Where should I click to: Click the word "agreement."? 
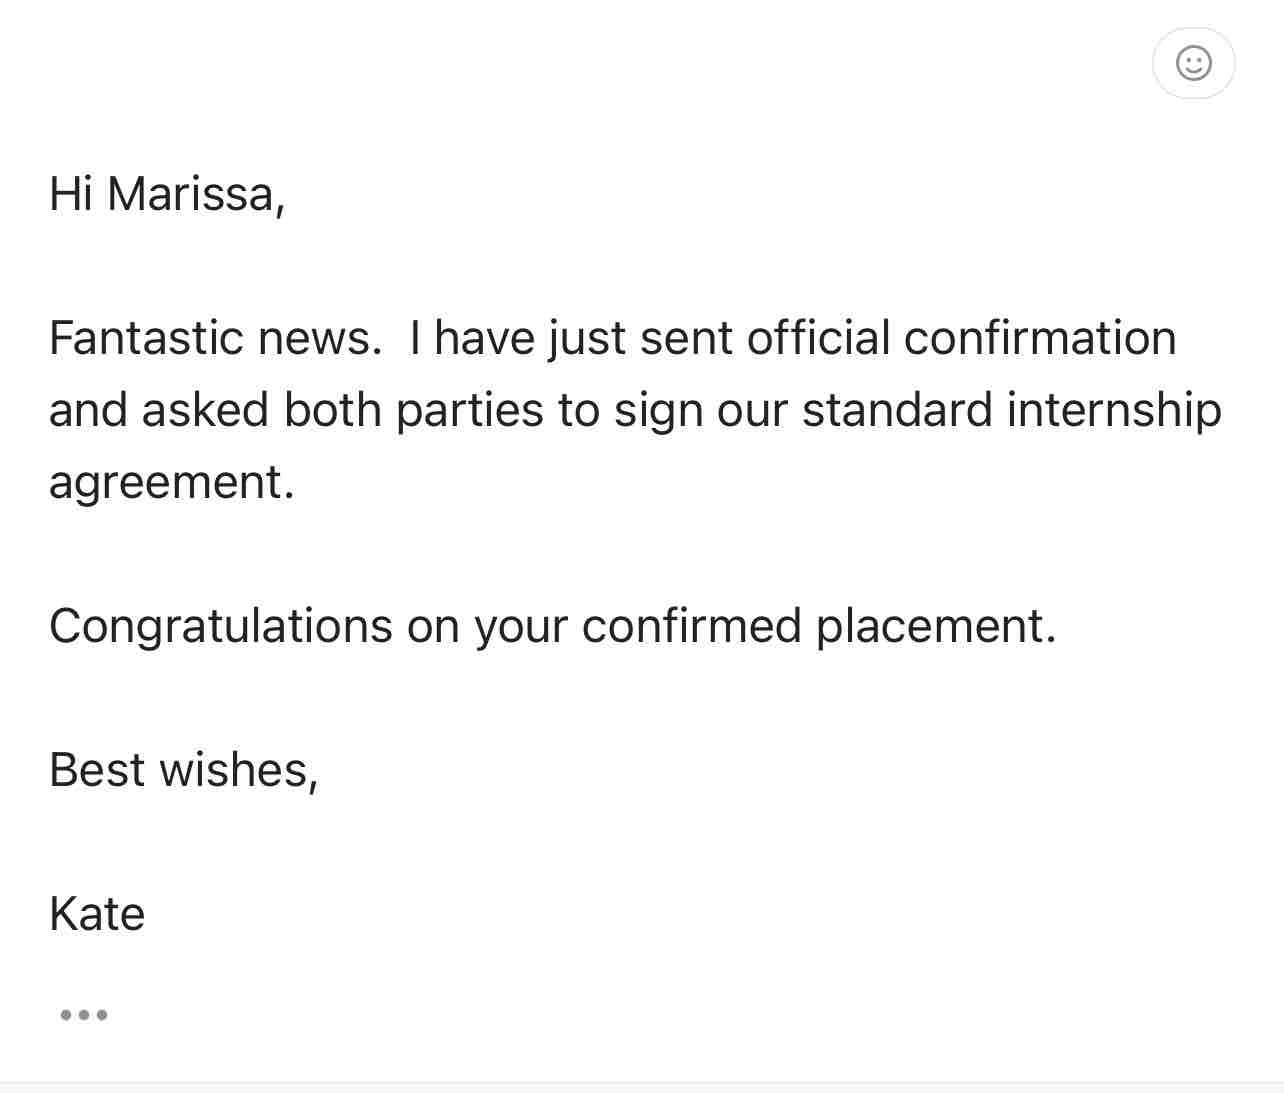coord(171,482)
